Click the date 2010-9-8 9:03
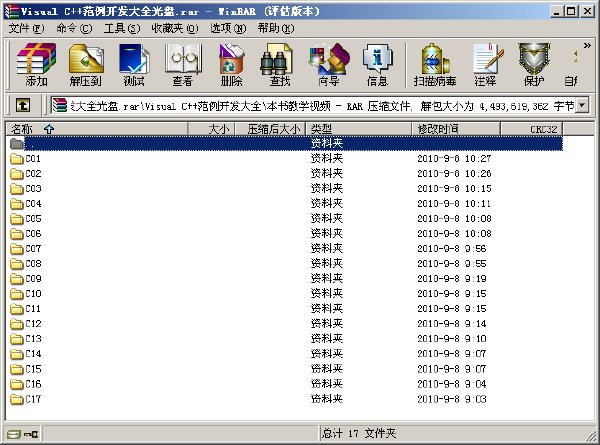This screenshot has width=600, height=445. point(452,399)
